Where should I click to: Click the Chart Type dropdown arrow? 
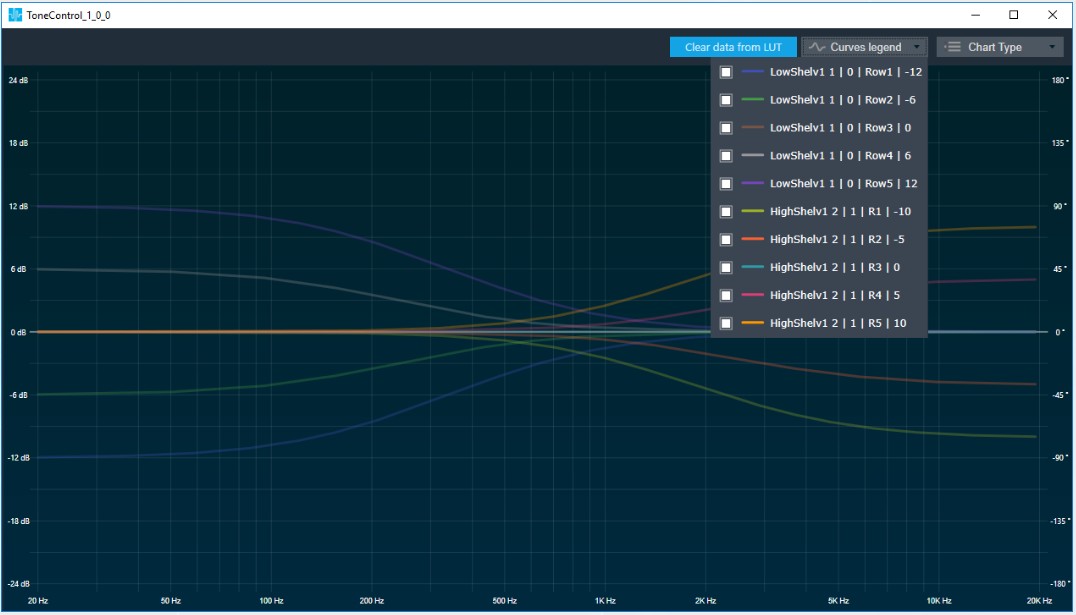pyautogui.click(x=1052, y=47)
